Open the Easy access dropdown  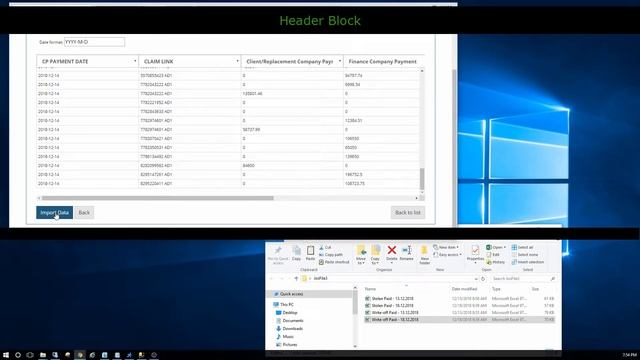point(447,255)
